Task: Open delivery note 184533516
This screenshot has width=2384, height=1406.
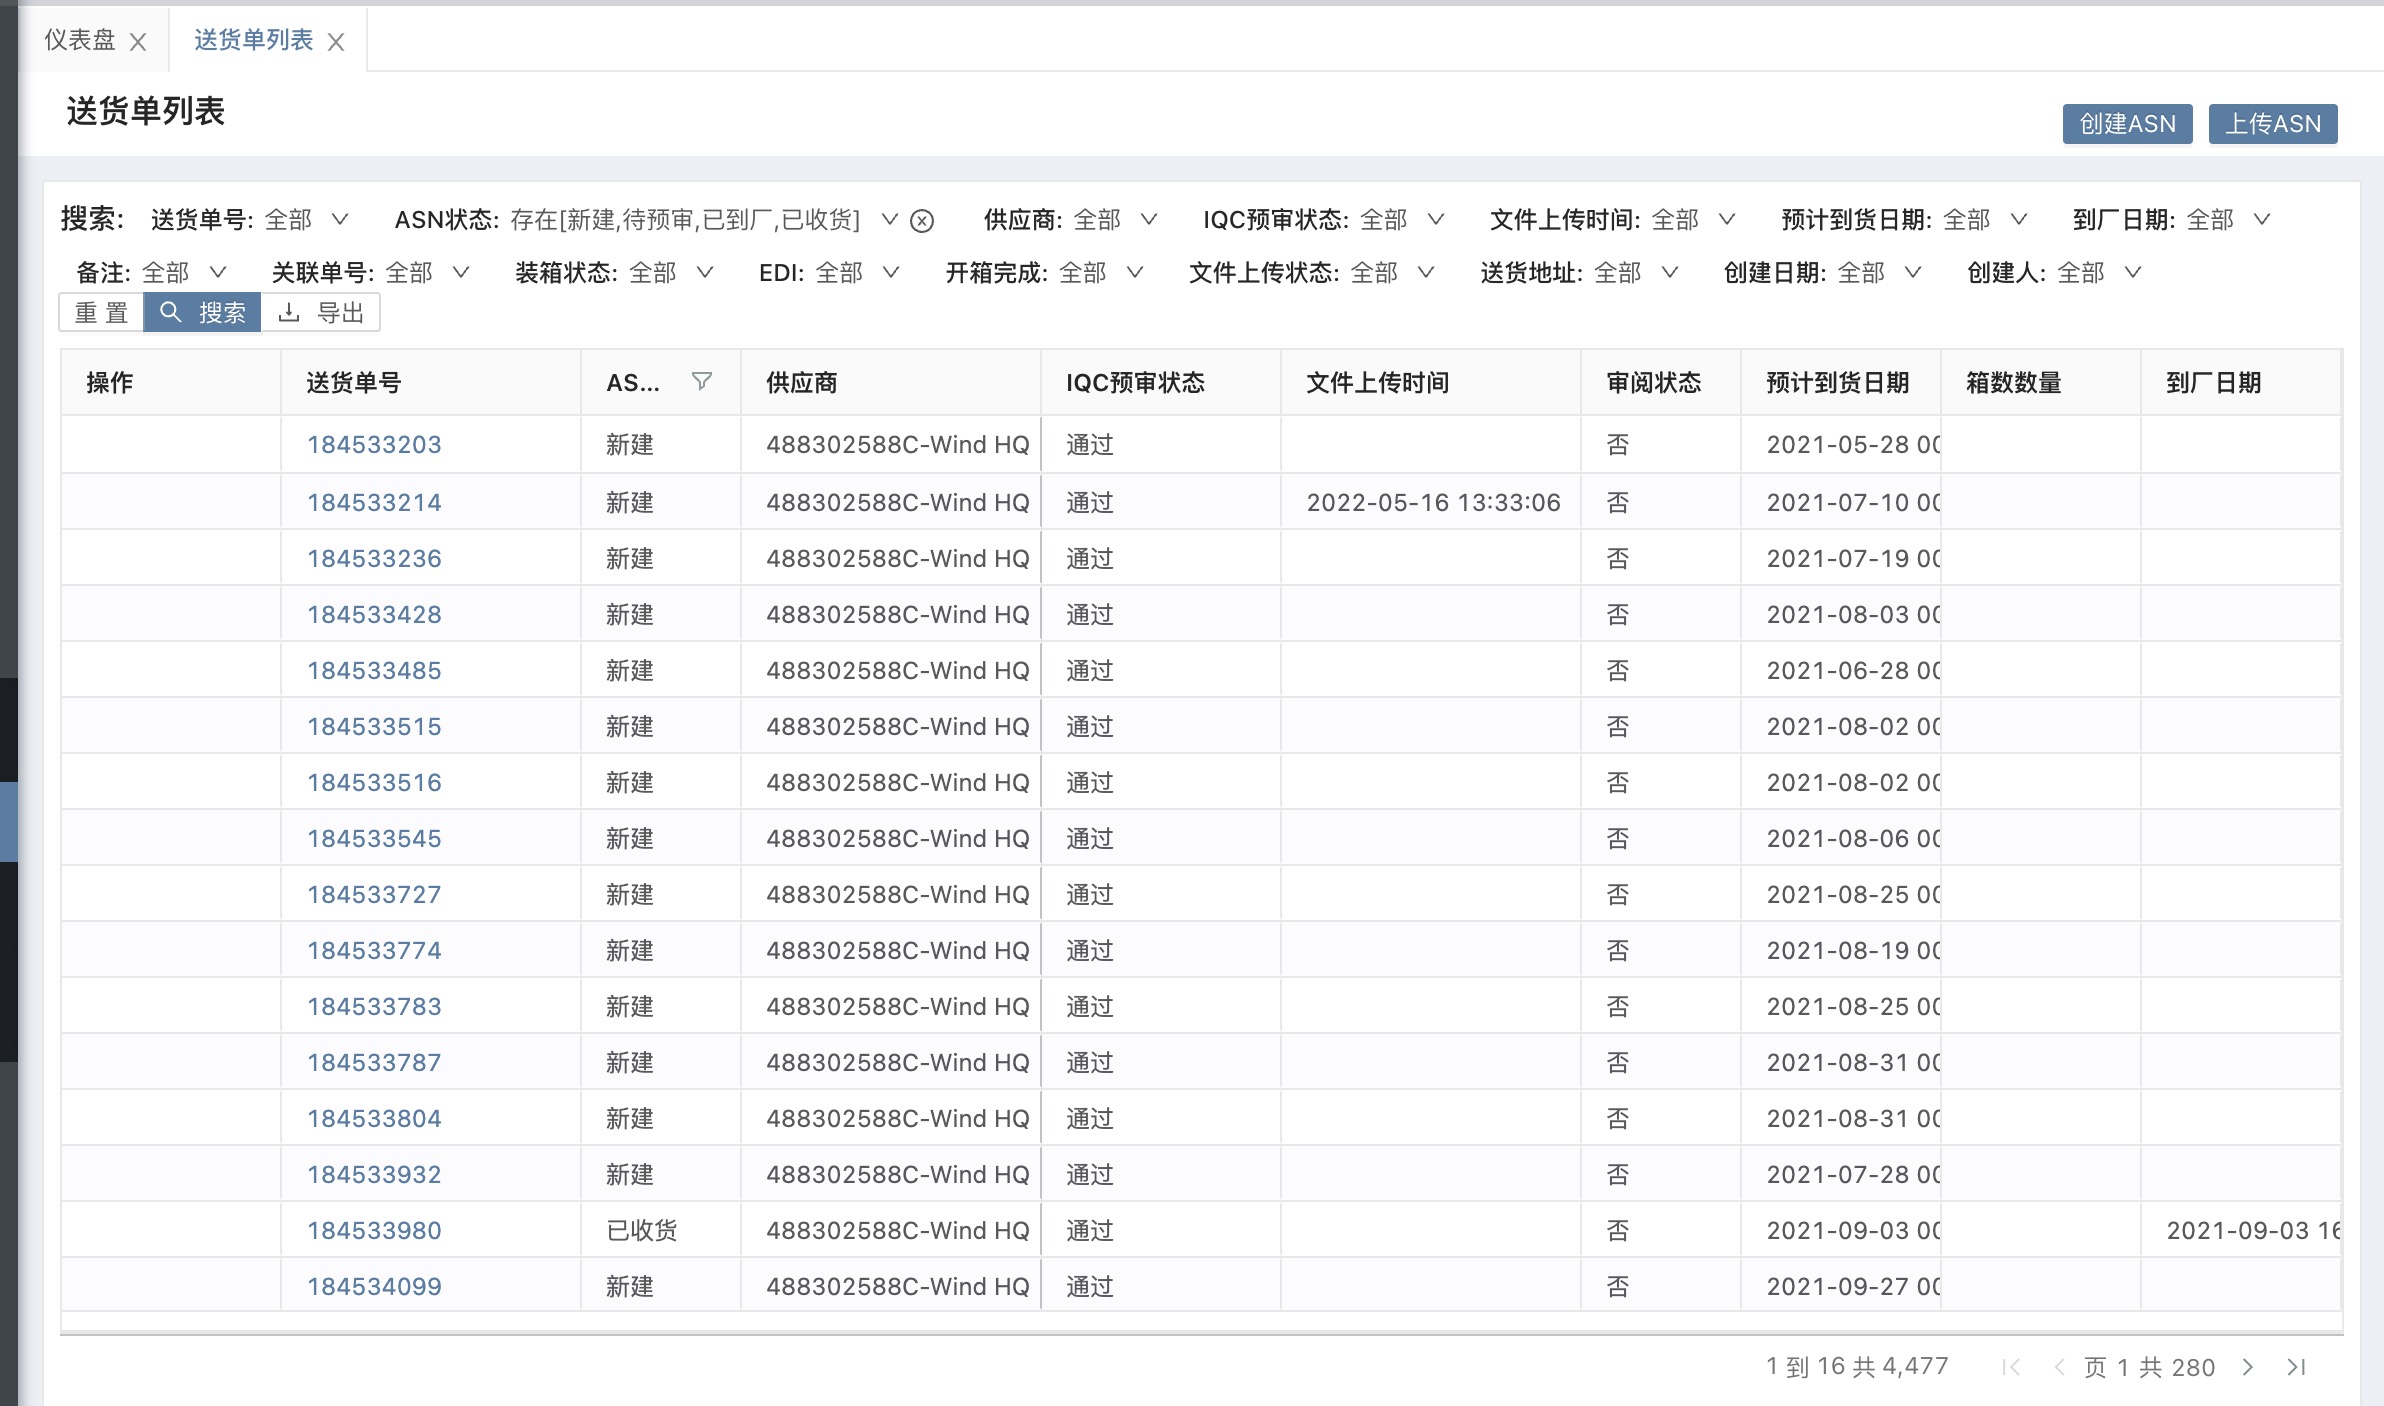Action: coord(374,782)
